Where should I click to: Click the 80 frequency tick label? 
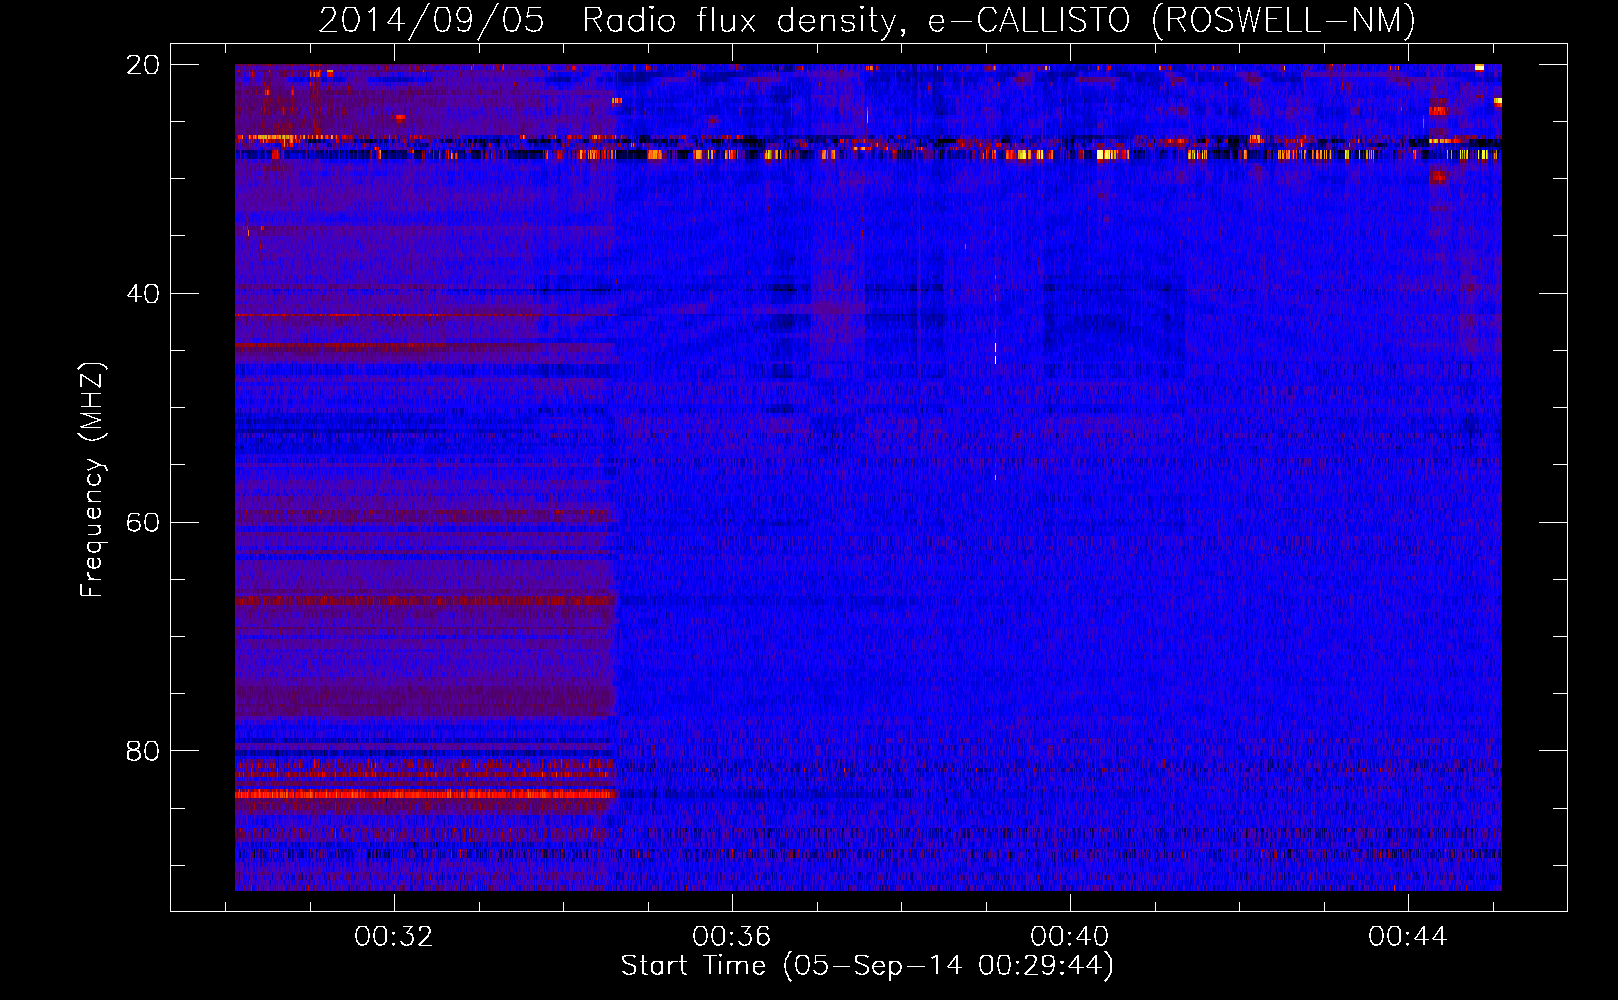[x=142, y=751]
